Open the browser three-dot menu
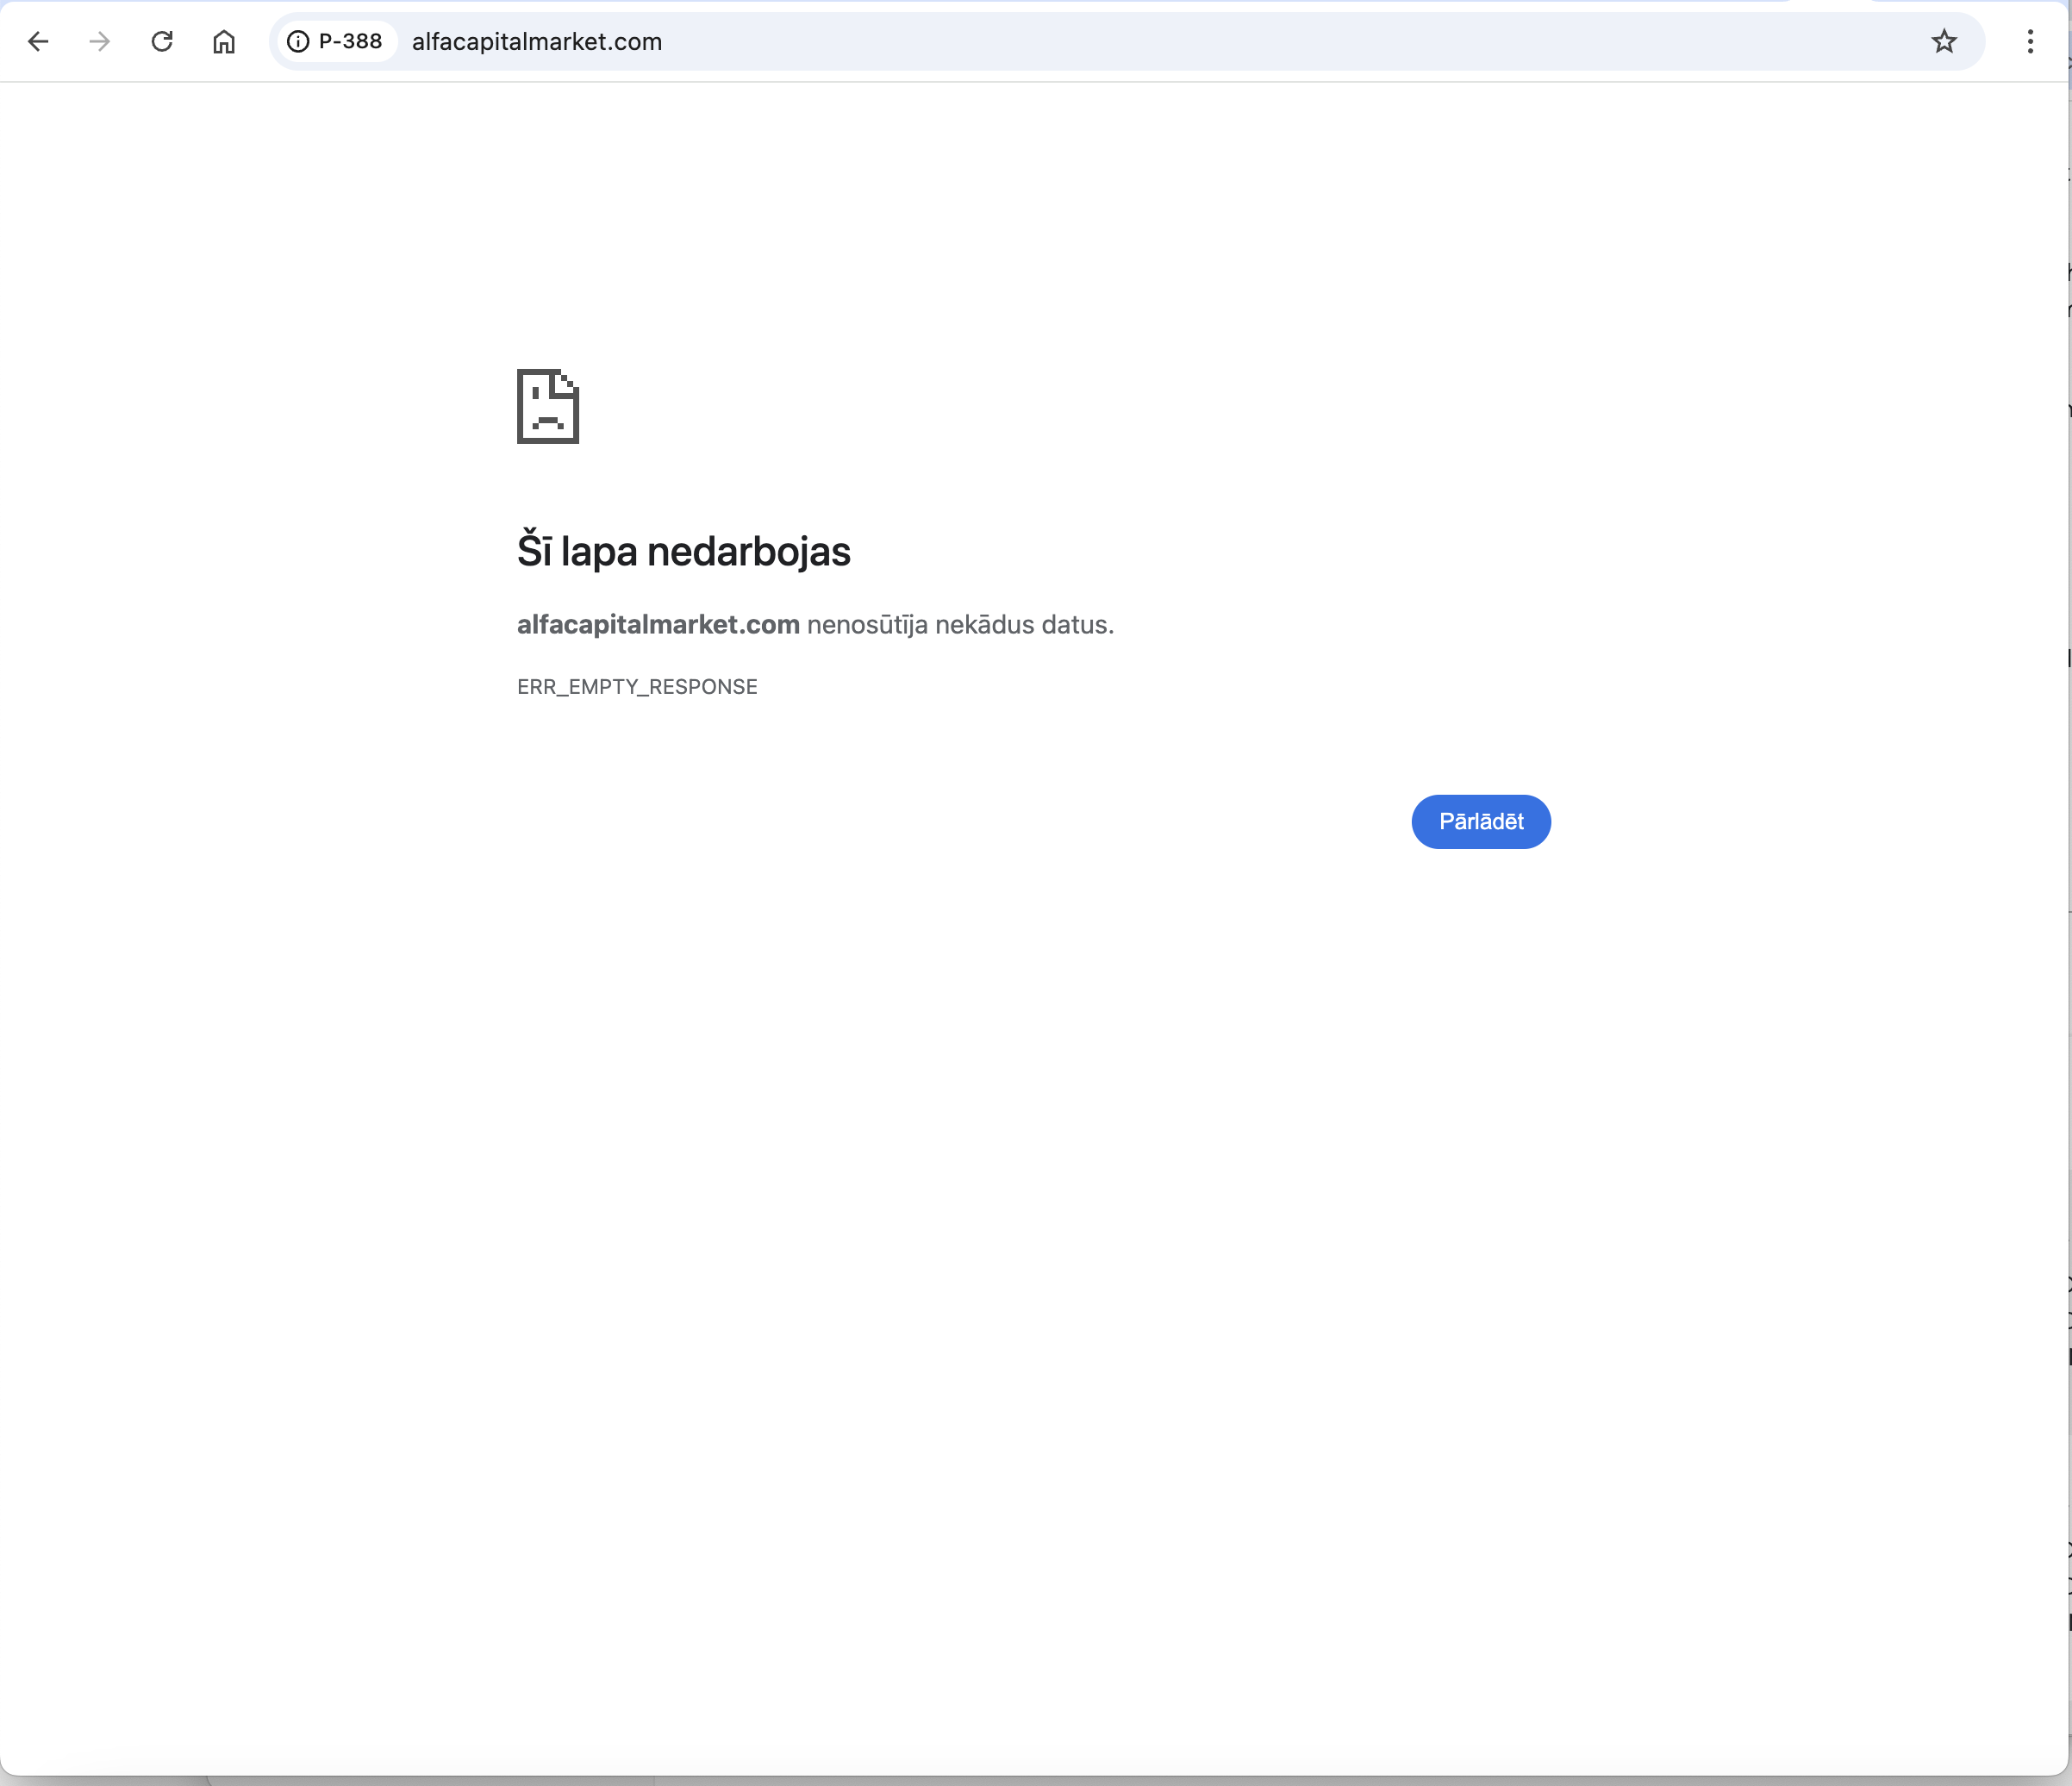The height and width of the screenshot is (1786, 2072). pyautogui.click(x=2030, y=41)
